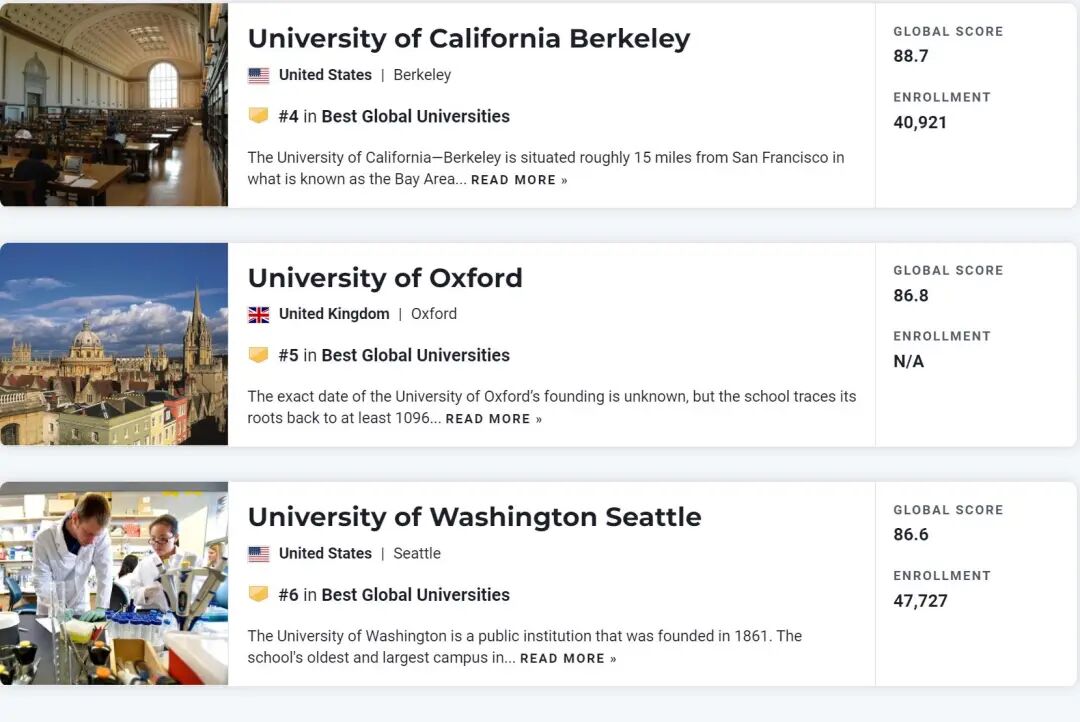Click the US flag icon under Washington Seattle
The height and width of the screenshot is (722, 1080).
pos(258,553)
